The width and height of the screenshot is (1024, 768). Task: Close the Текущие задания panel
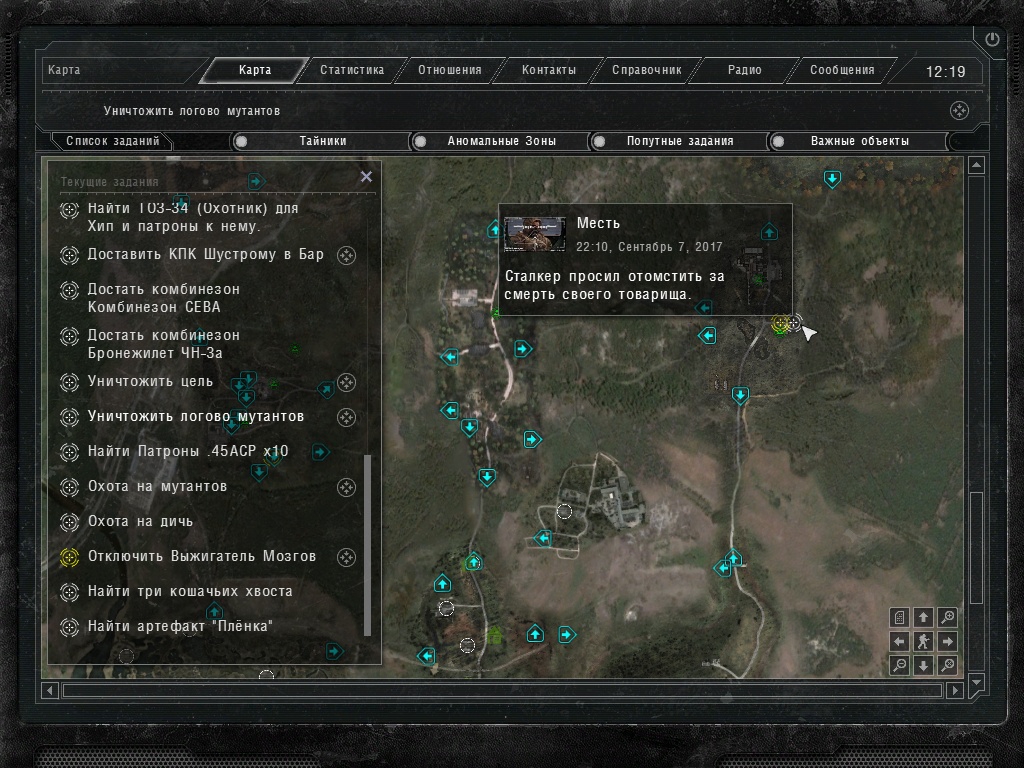pyautogui.click(x=366, y=176)
